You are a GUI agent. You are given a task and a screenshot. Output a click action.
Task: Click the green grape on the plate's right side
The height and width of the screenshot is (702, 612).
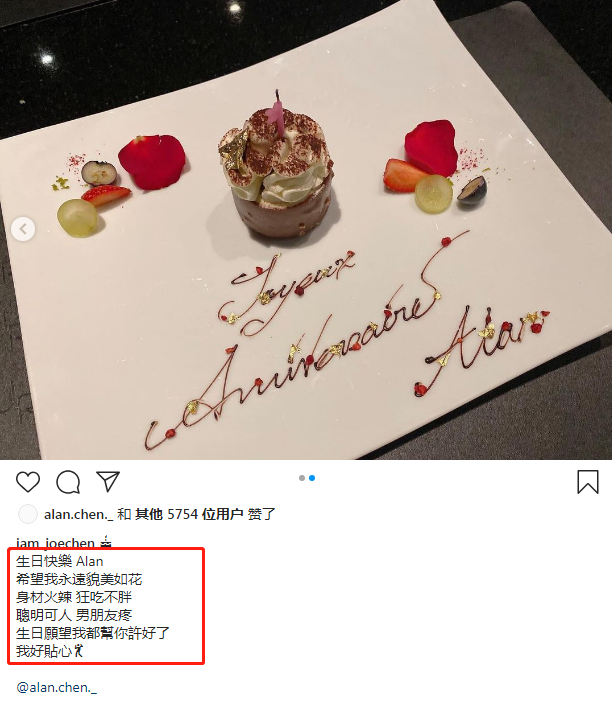click(433, 194)
